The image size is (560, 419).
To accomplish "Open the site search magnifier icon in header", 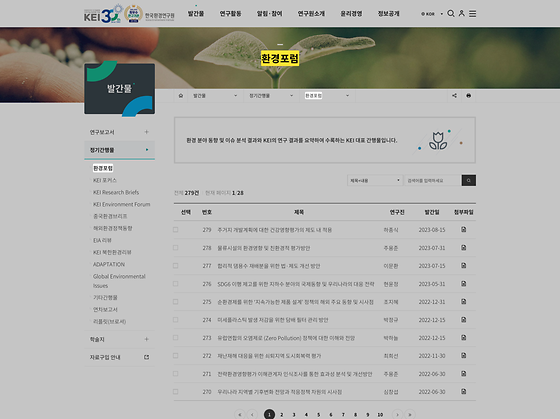I will click(x=451, y=14).
